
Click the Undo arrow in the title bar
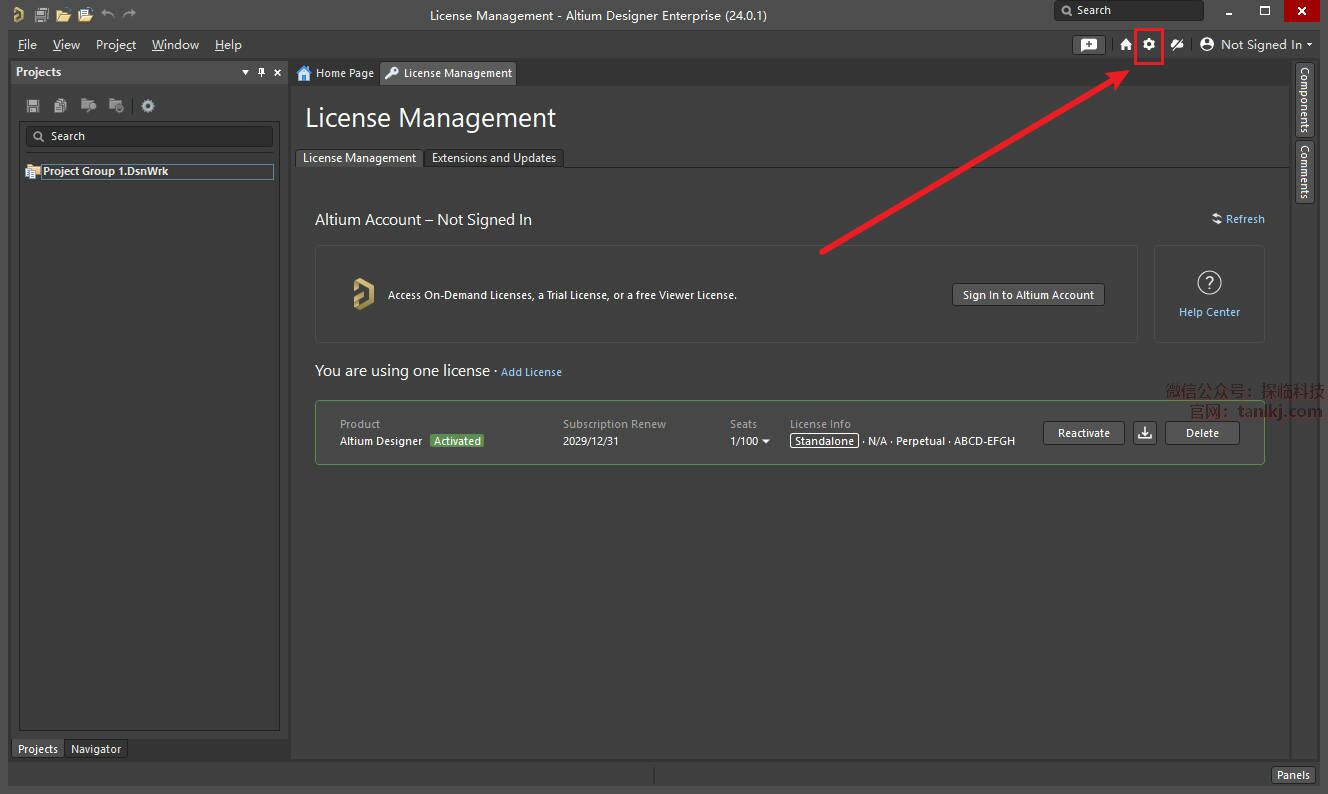point(108,14)
